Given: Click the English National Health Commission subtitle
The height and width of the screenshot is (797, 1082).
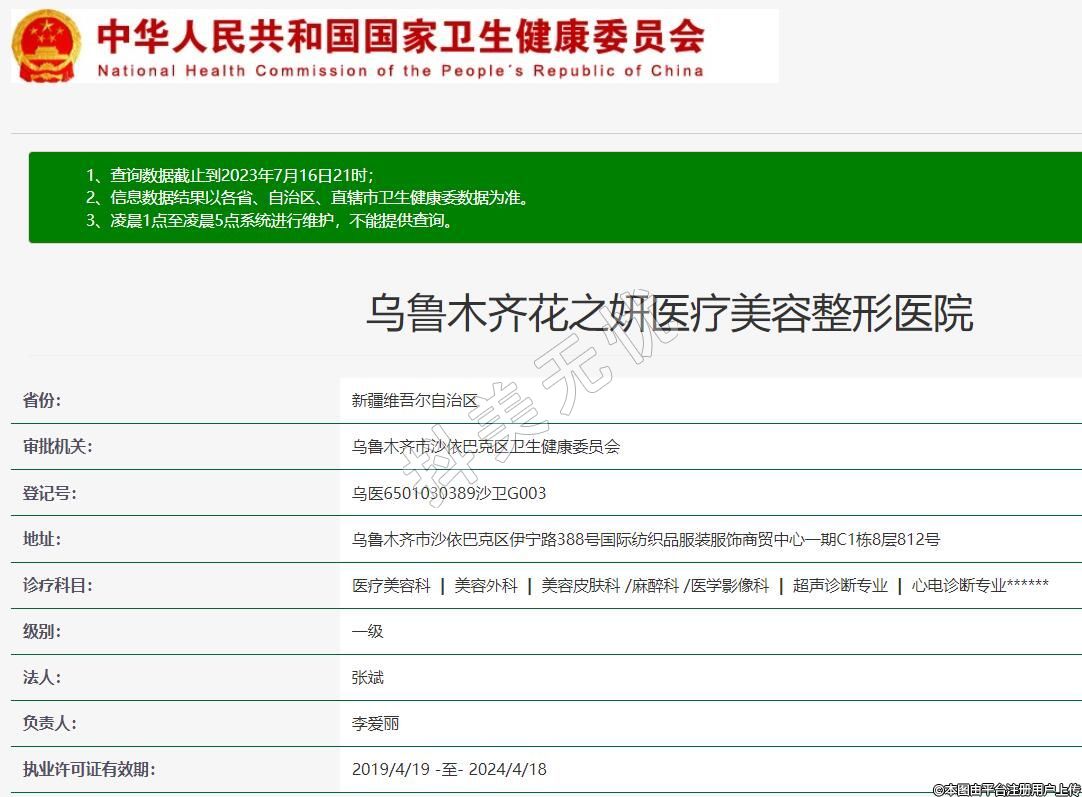Looking at the screenshot, I should pos(400,71).
